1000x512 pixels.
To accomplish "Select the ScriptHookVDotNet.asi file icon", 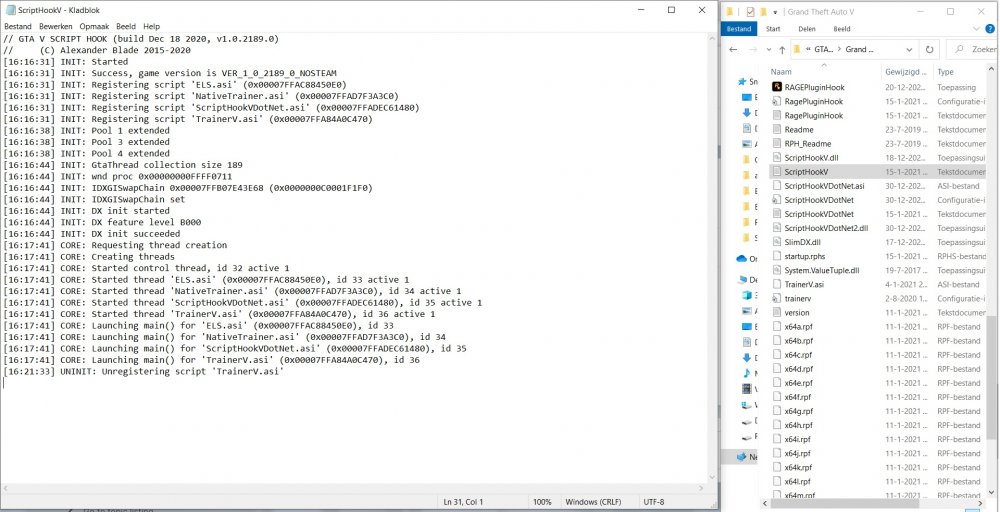I will (777, 186).
